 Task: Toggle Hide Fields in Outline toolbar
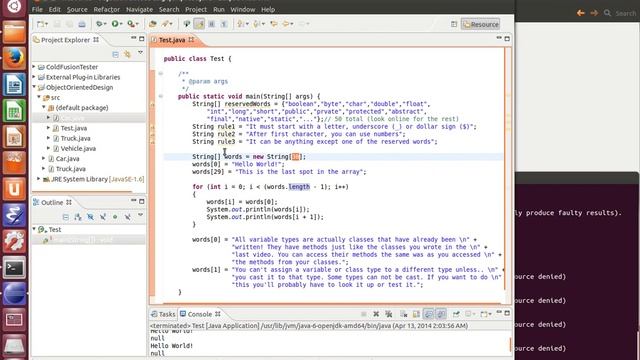tap(90, 217)
